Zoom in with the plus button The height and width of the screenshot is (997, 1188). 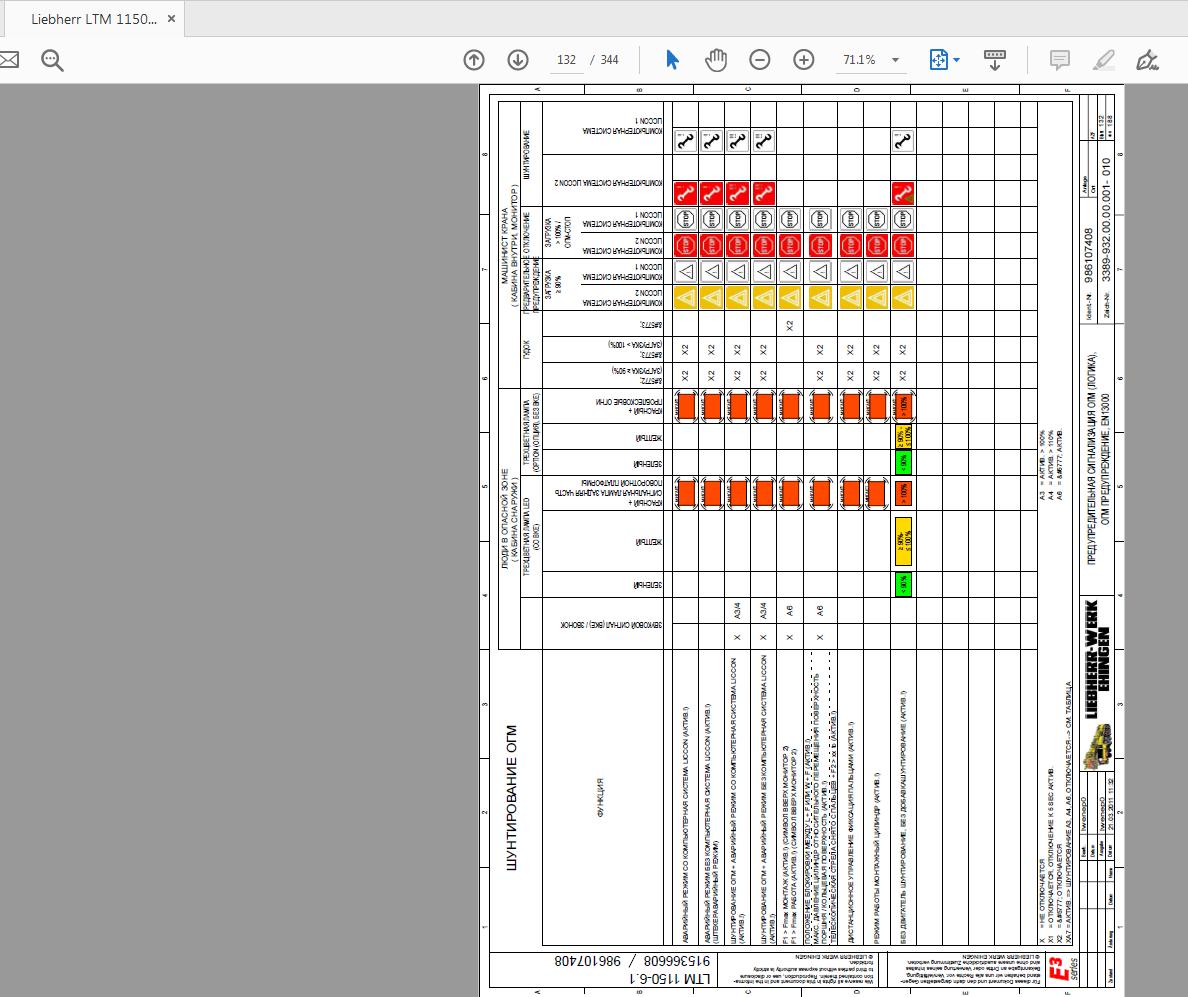(804, 60)
